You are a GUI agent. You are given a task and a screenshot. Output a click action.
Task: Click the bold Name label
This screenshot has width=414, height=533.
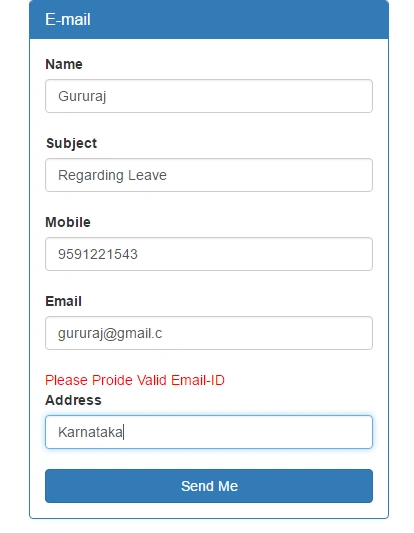64,64
